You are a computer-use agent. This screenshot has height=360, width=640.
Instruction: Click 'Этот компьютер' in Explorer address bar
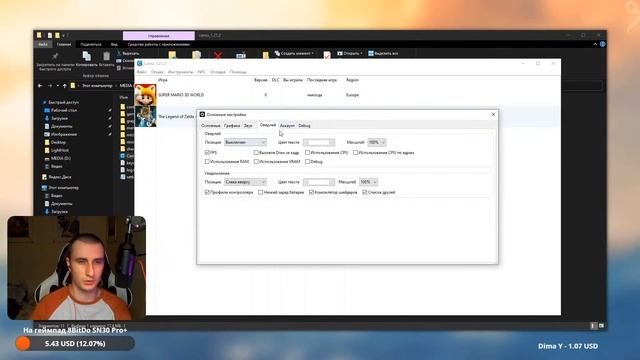pyautogui.click(x=97, y=86)
